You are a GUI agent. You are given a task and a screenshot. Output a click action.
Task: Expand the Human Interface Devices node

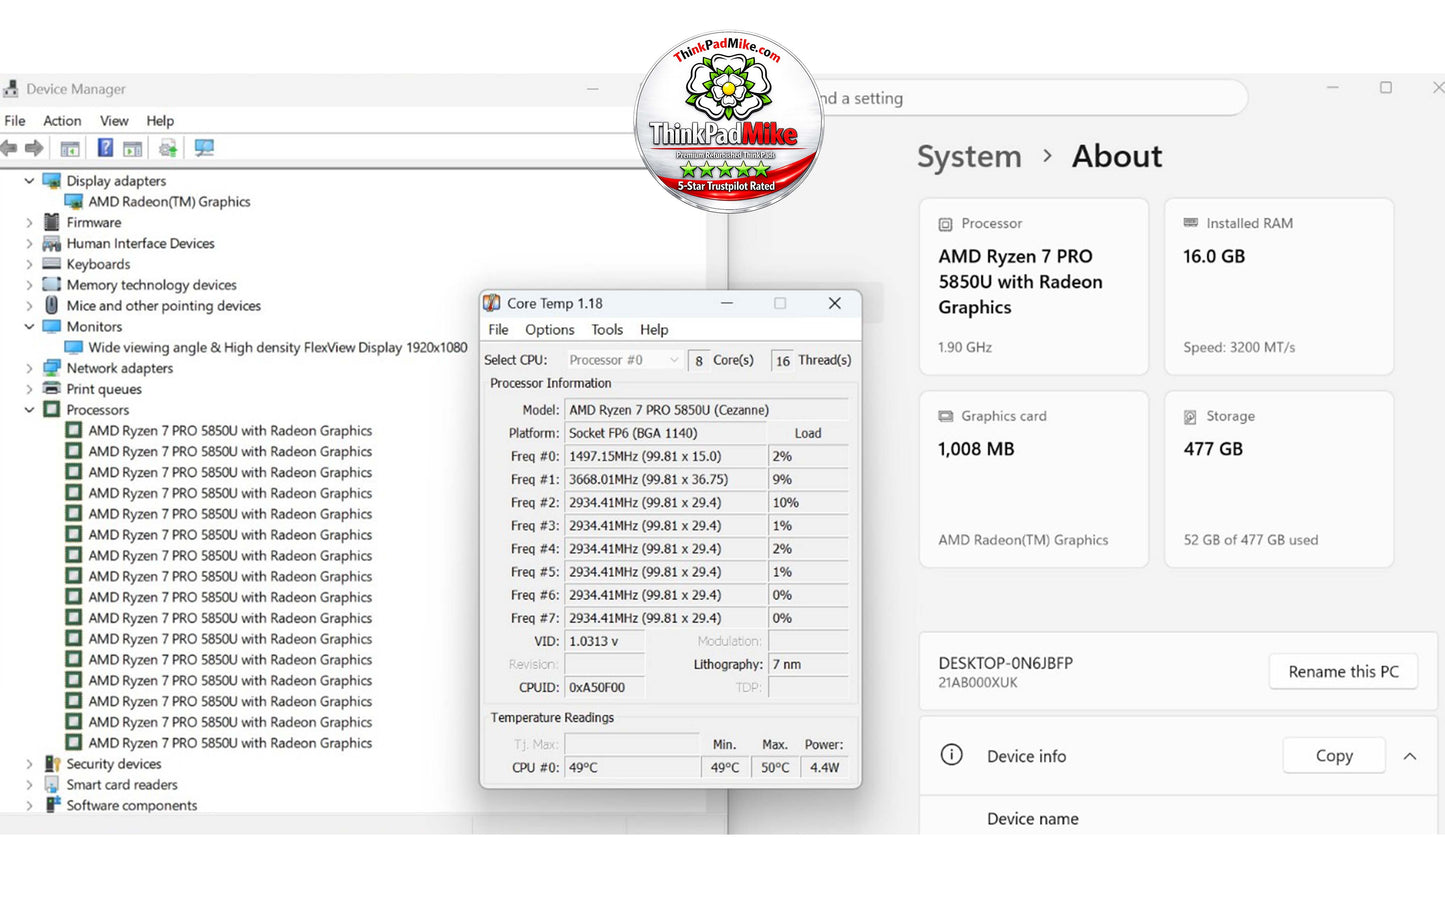pyautogui.click(x=29, y=244)
